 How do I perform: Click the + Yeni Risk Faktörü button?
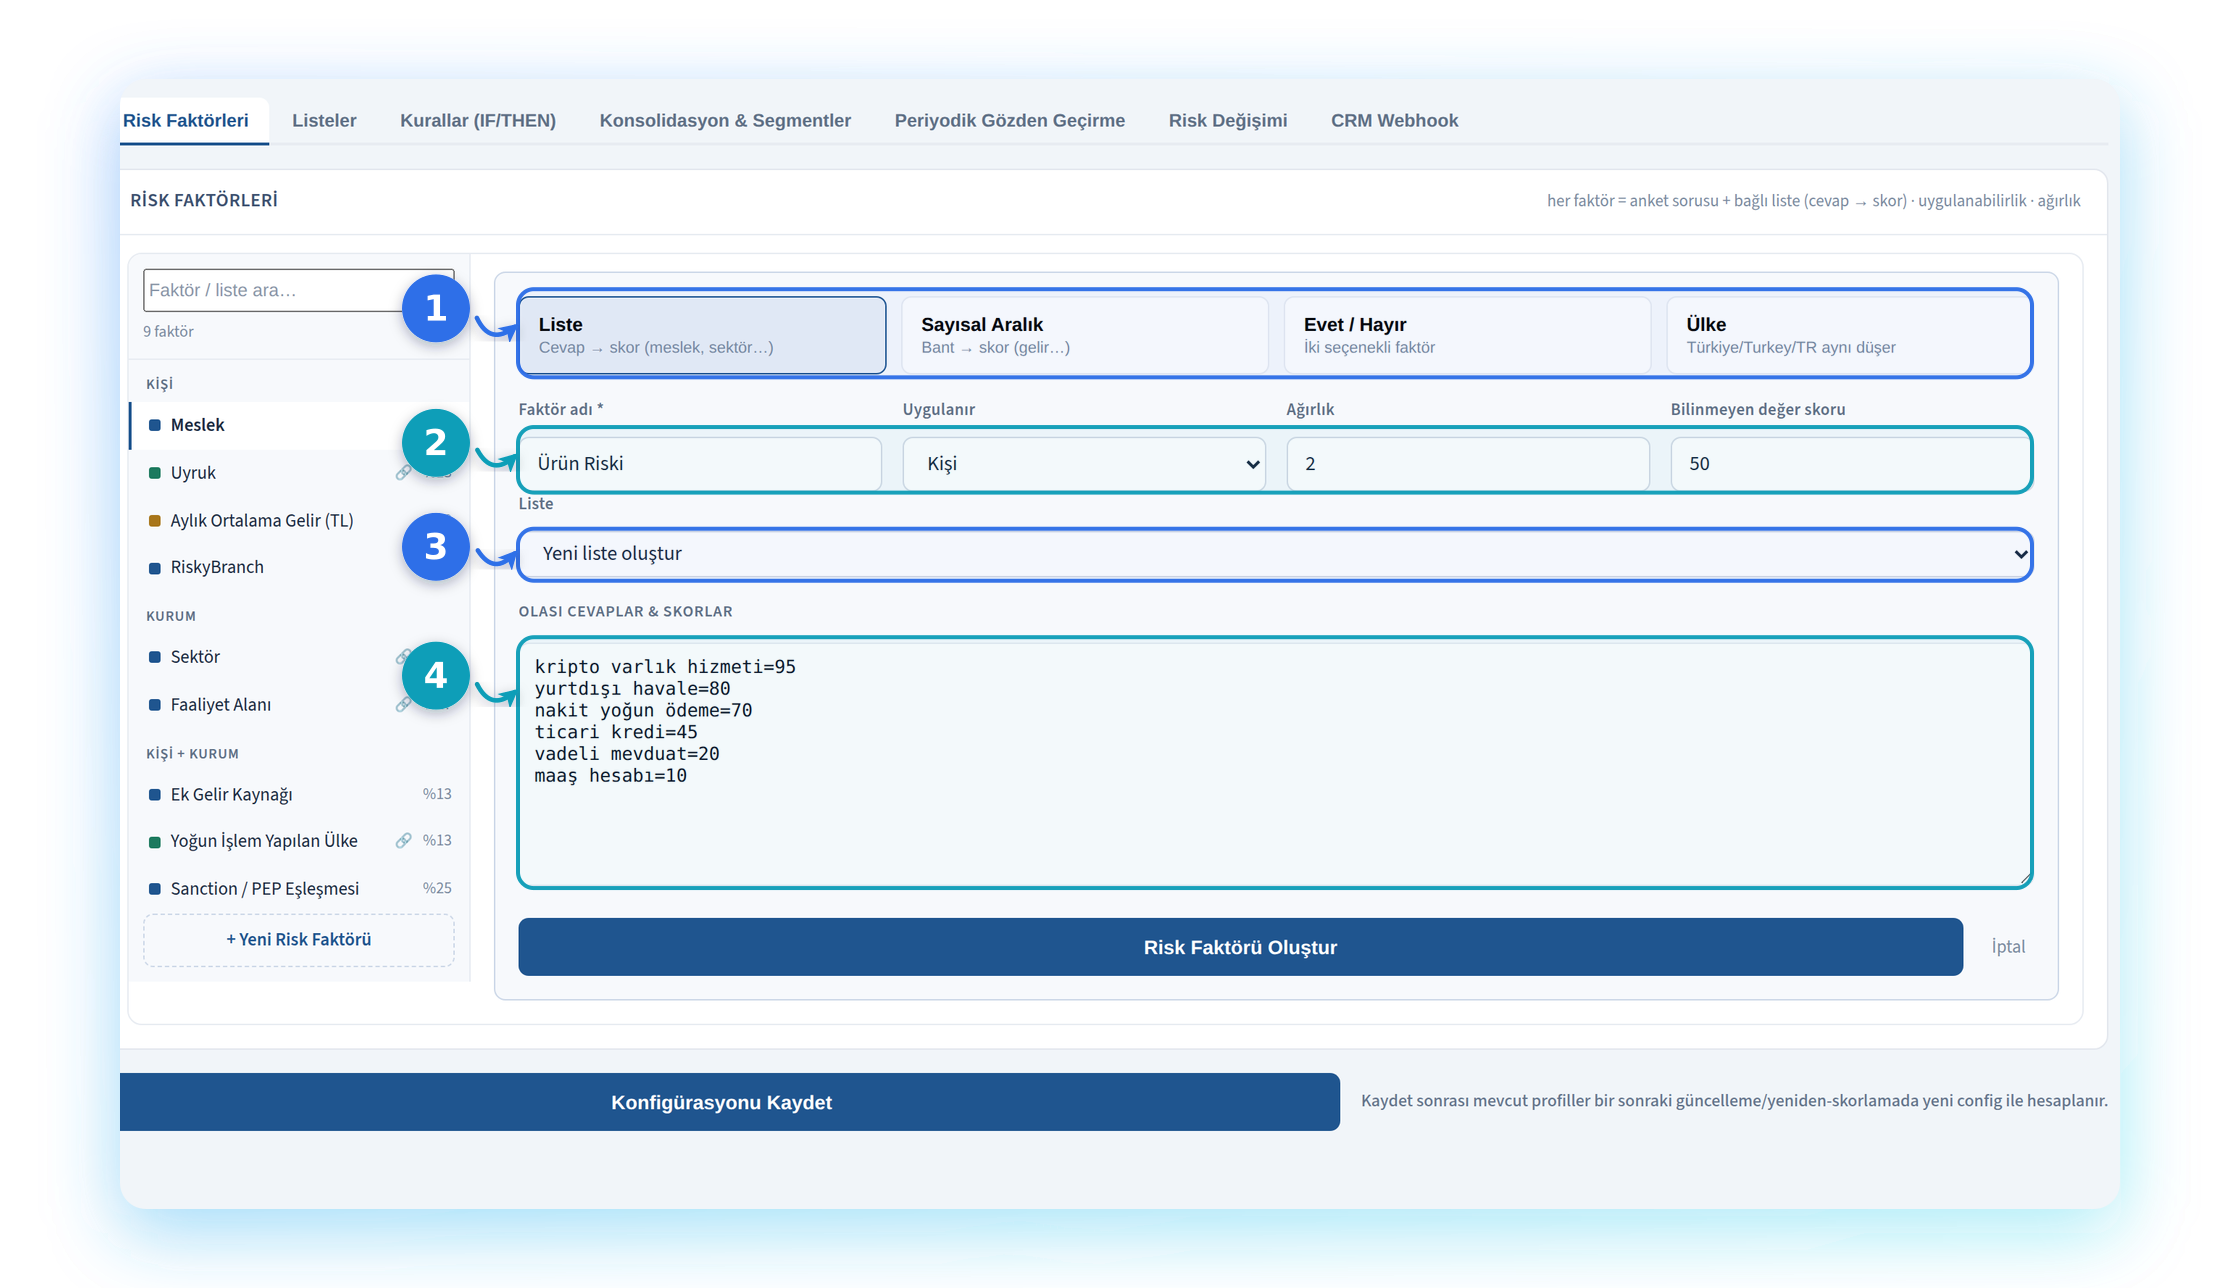pos(299,940)
